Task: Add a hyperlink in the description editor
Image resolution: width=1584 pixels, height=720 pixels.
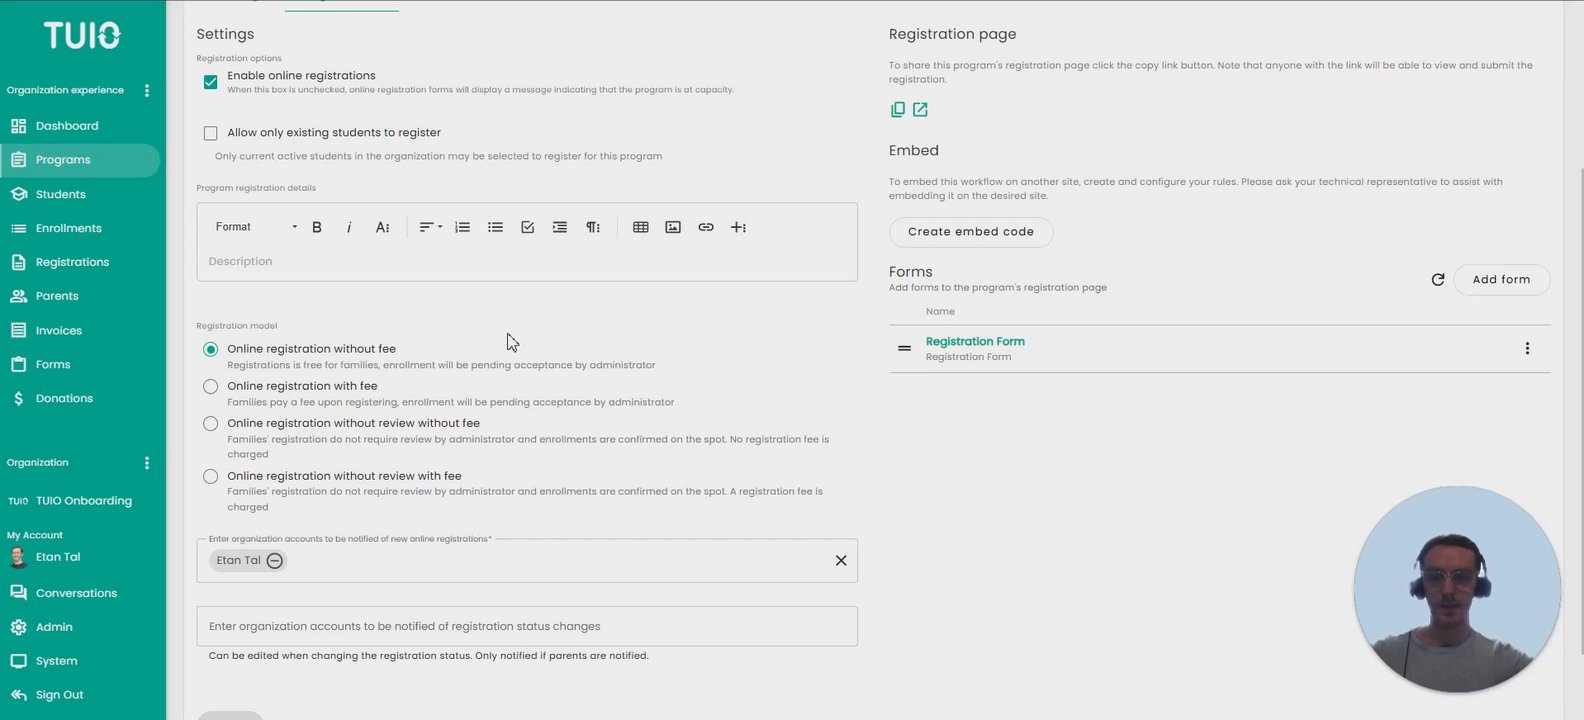Action: point(706,227)
